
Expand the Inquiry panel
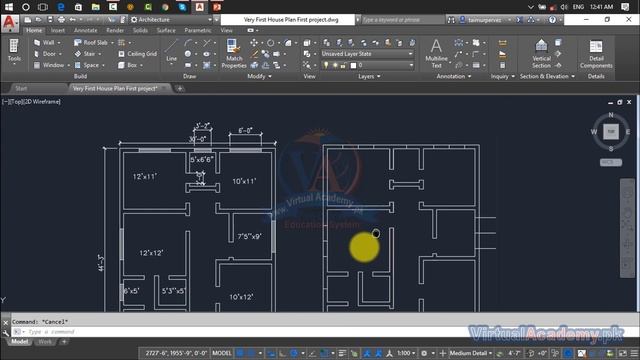click(502, 76)
